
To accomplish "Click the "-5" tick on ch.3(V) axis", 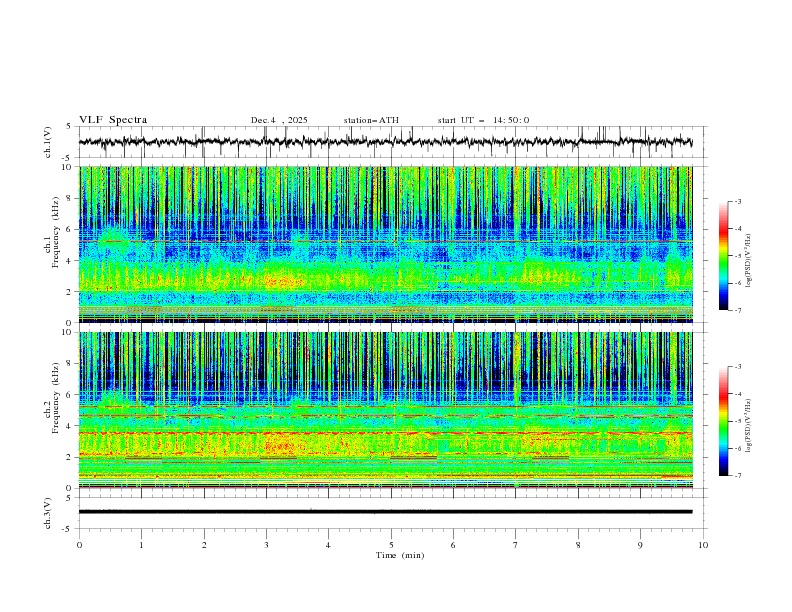I will coord(68,529).
